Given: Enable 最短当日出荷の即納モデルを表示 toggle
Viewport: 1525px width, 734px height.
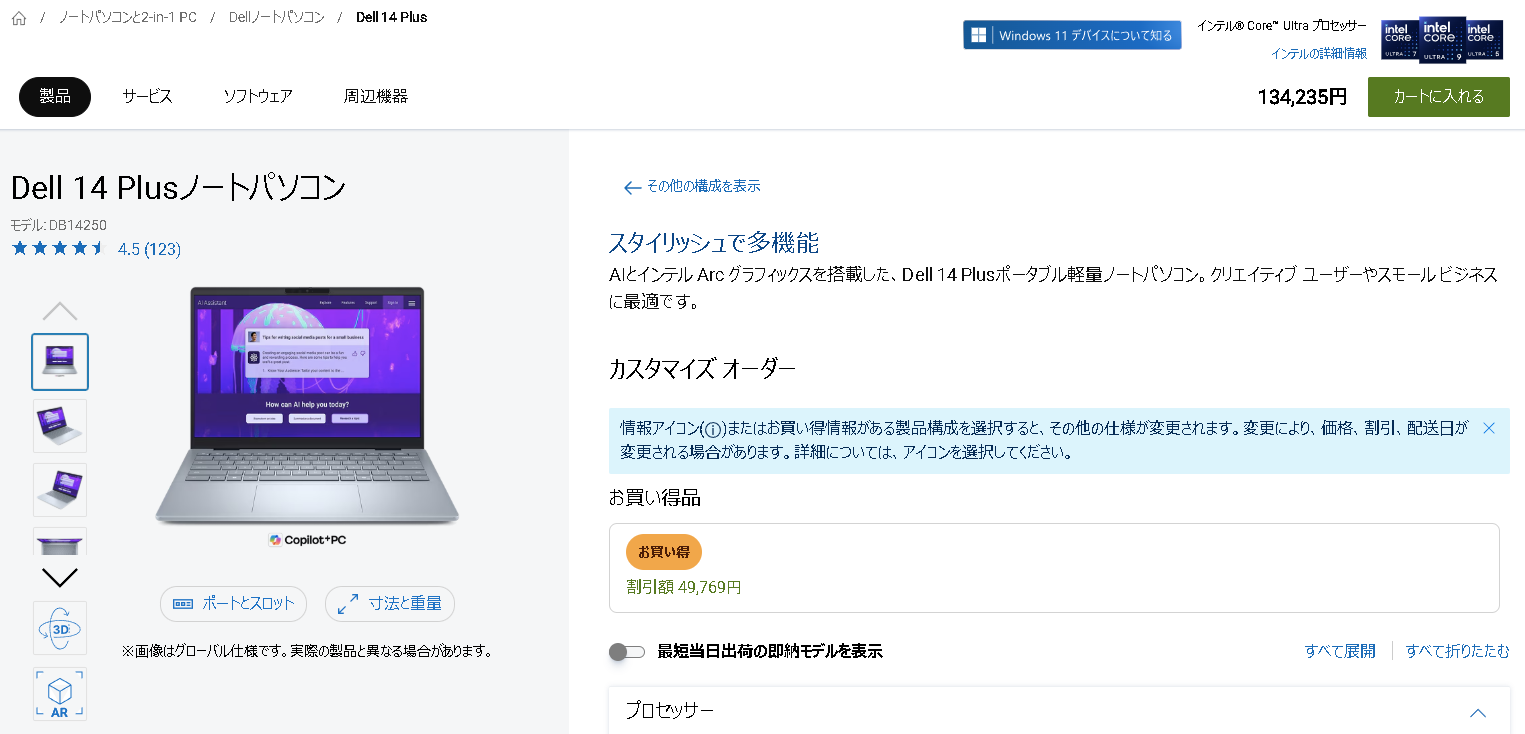Looking at the screenshot, I should click(x=627, y=650).
